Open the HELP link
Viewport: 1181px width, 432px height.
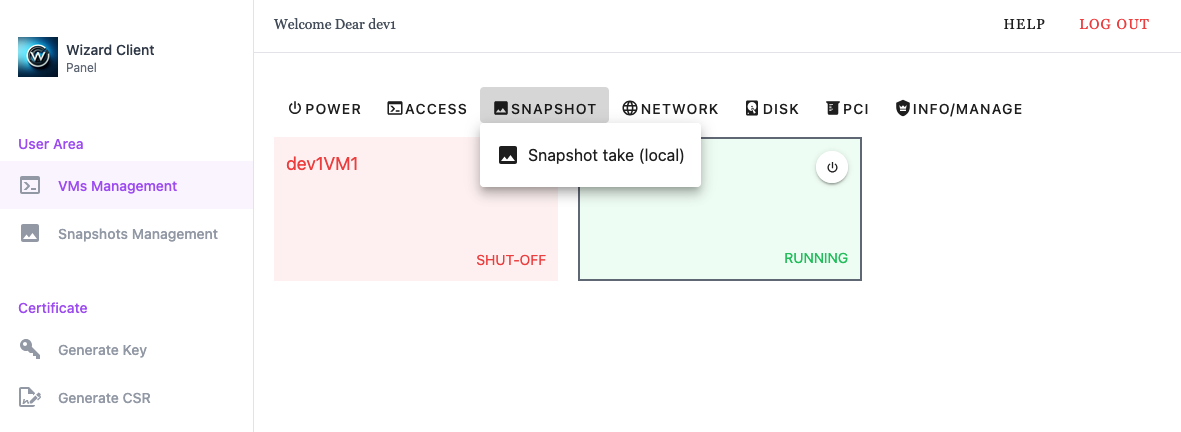point(1024,25)
